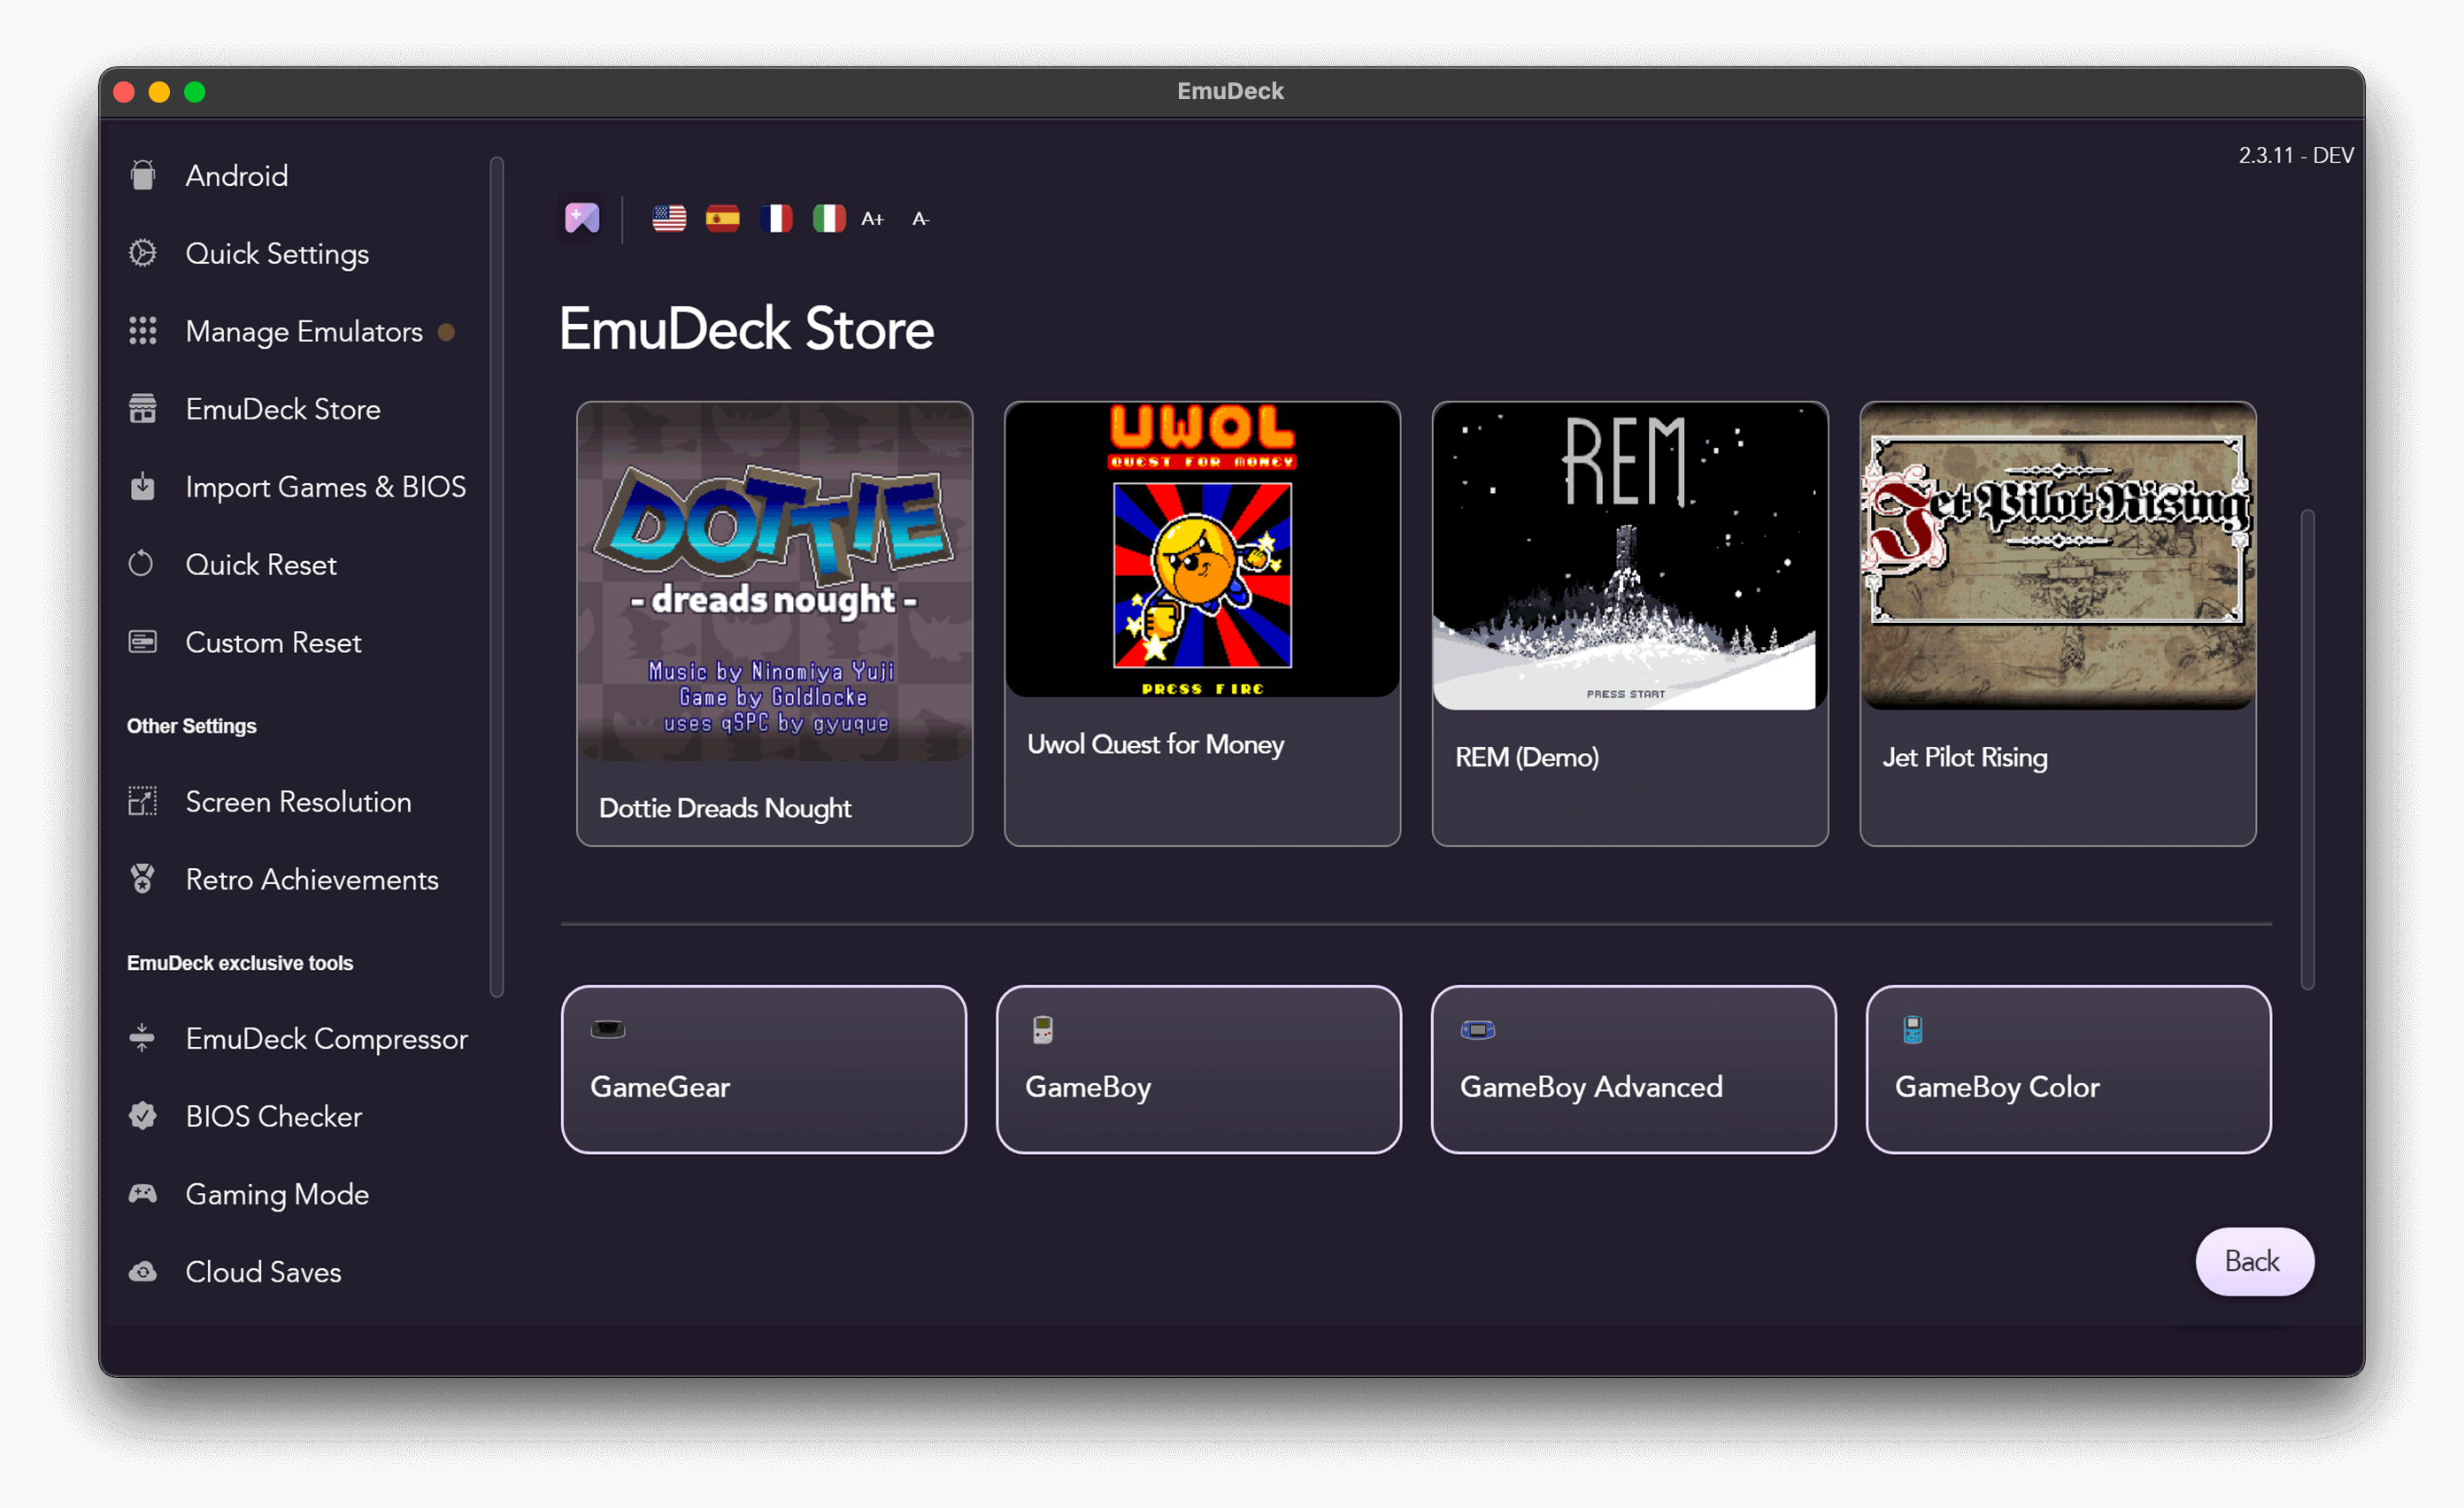Increase font size with A+

point(873,218)
